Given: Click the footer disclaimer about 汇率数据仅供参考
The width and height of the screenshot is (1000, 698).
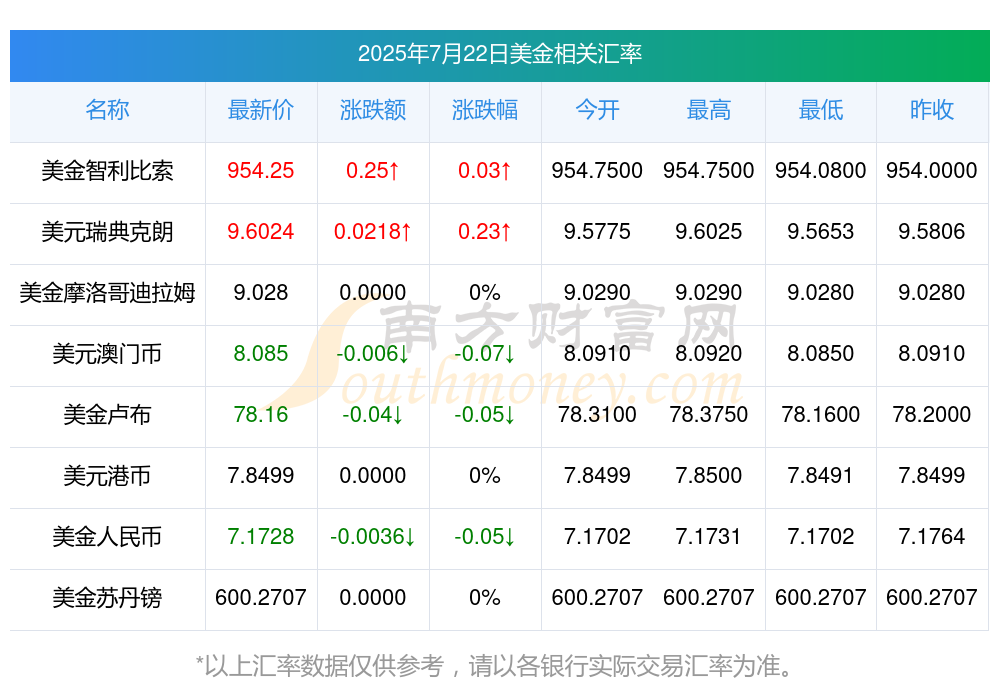Looking at the screenshot, I should 496,666.
